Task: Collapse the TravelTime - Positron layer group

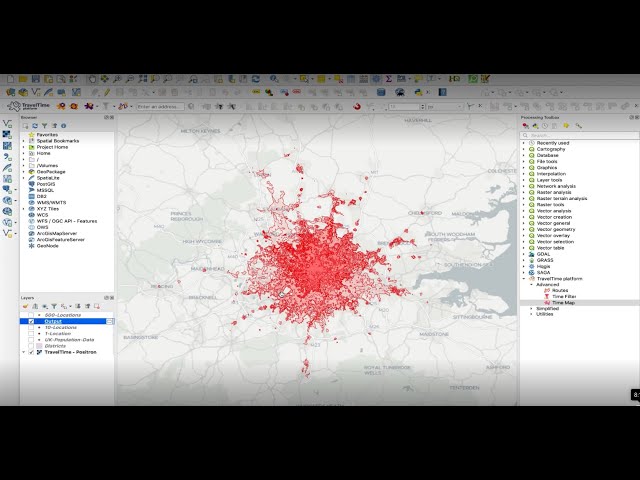Action: tap(24, 352)
